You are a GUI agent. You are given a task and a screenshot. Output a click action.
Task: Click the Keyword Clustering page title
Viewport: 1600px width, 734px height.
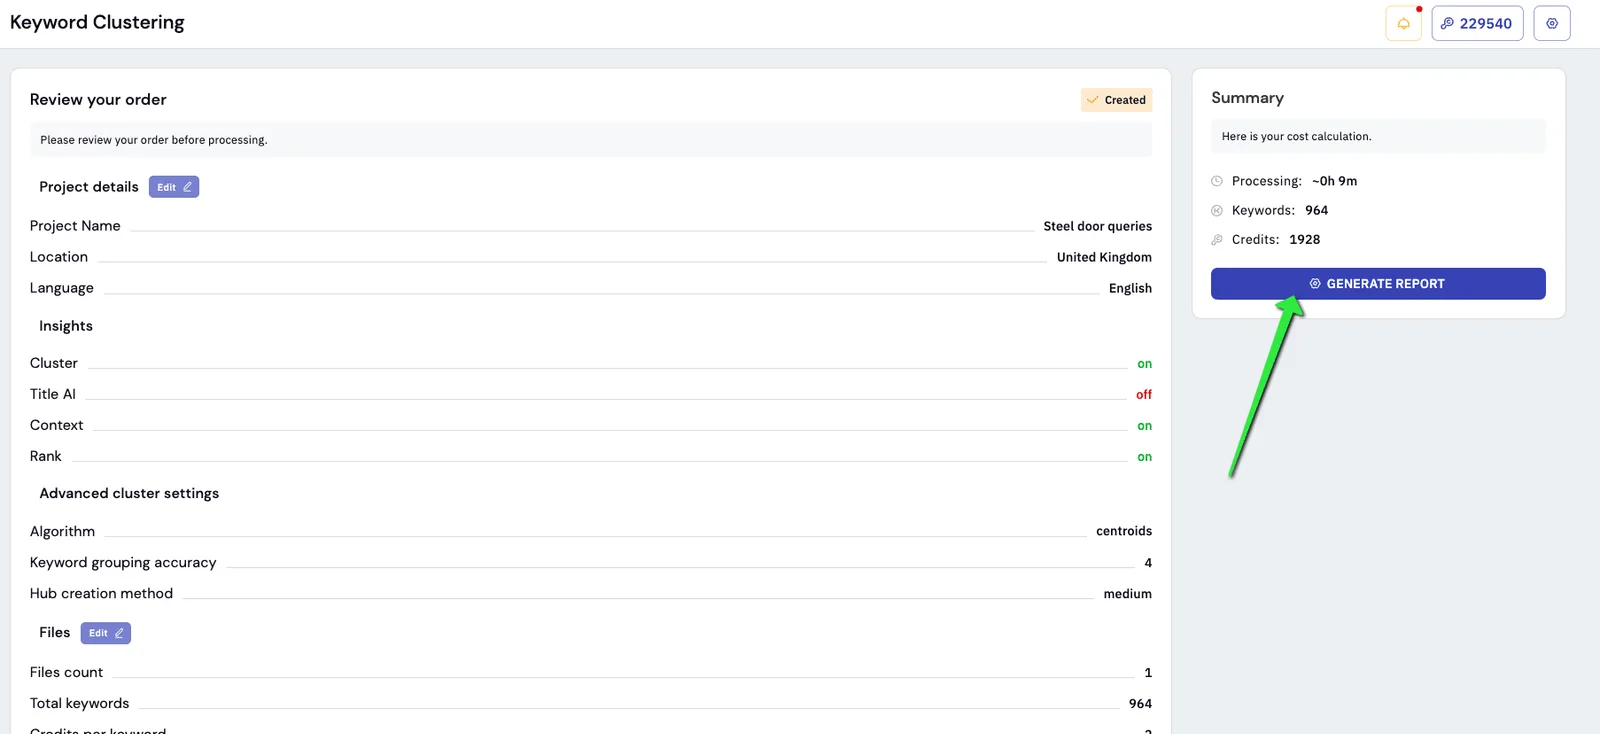[97, 23]
